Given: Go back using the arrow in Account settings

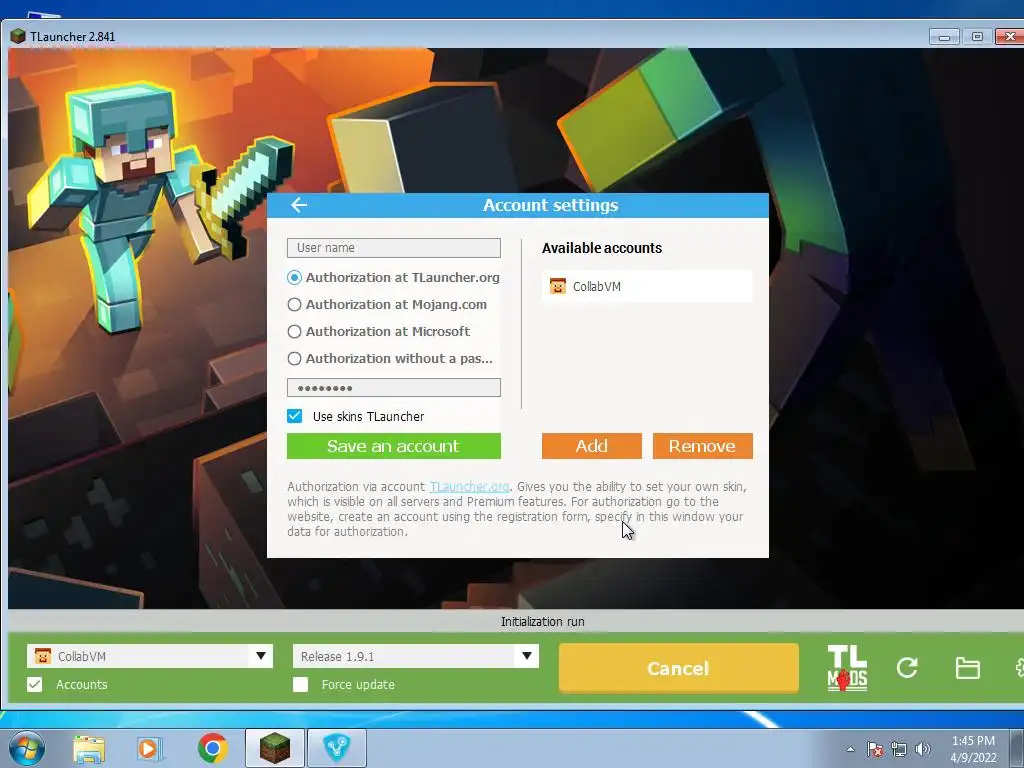Looking at the screenshot, I should click(299, 205).
